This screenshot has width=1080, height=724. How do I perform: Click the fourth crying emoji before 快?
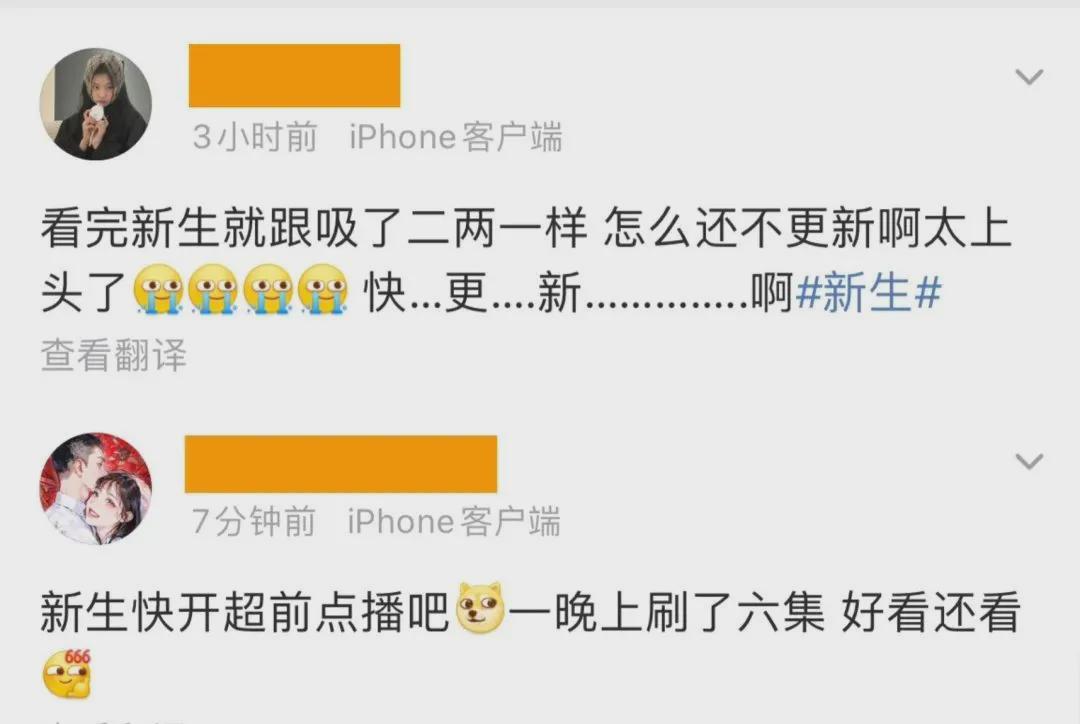click(x=323, y=289)
